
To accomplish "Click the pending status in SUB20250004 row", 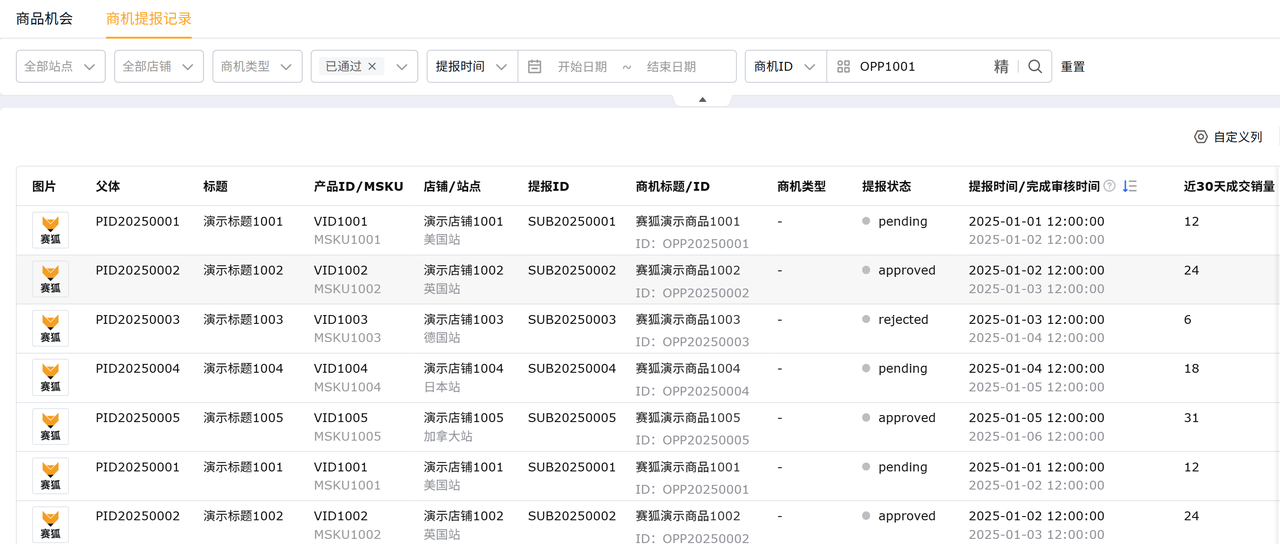I will 903,369.
